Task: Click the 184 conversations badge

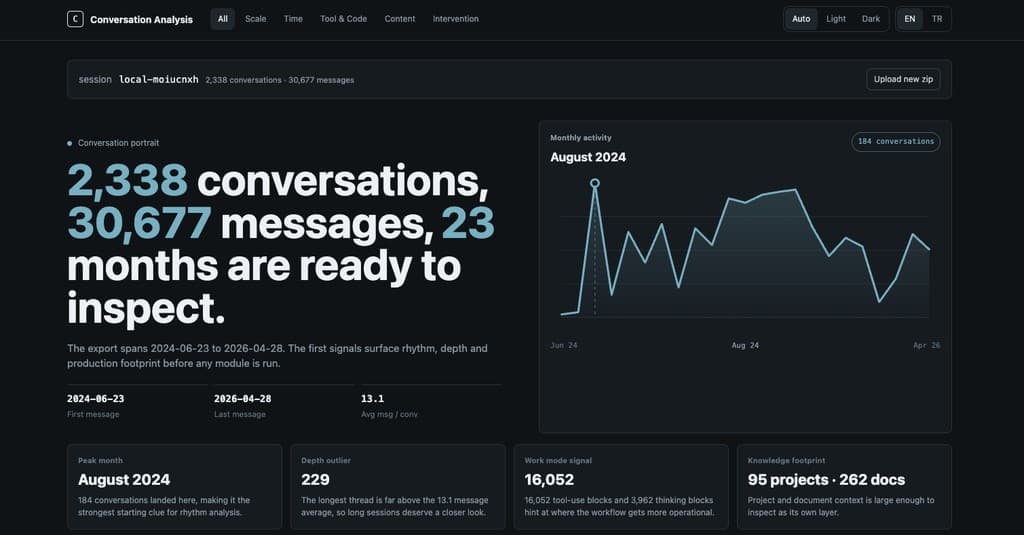Action: pyautogui.click(x=896, y=142)
